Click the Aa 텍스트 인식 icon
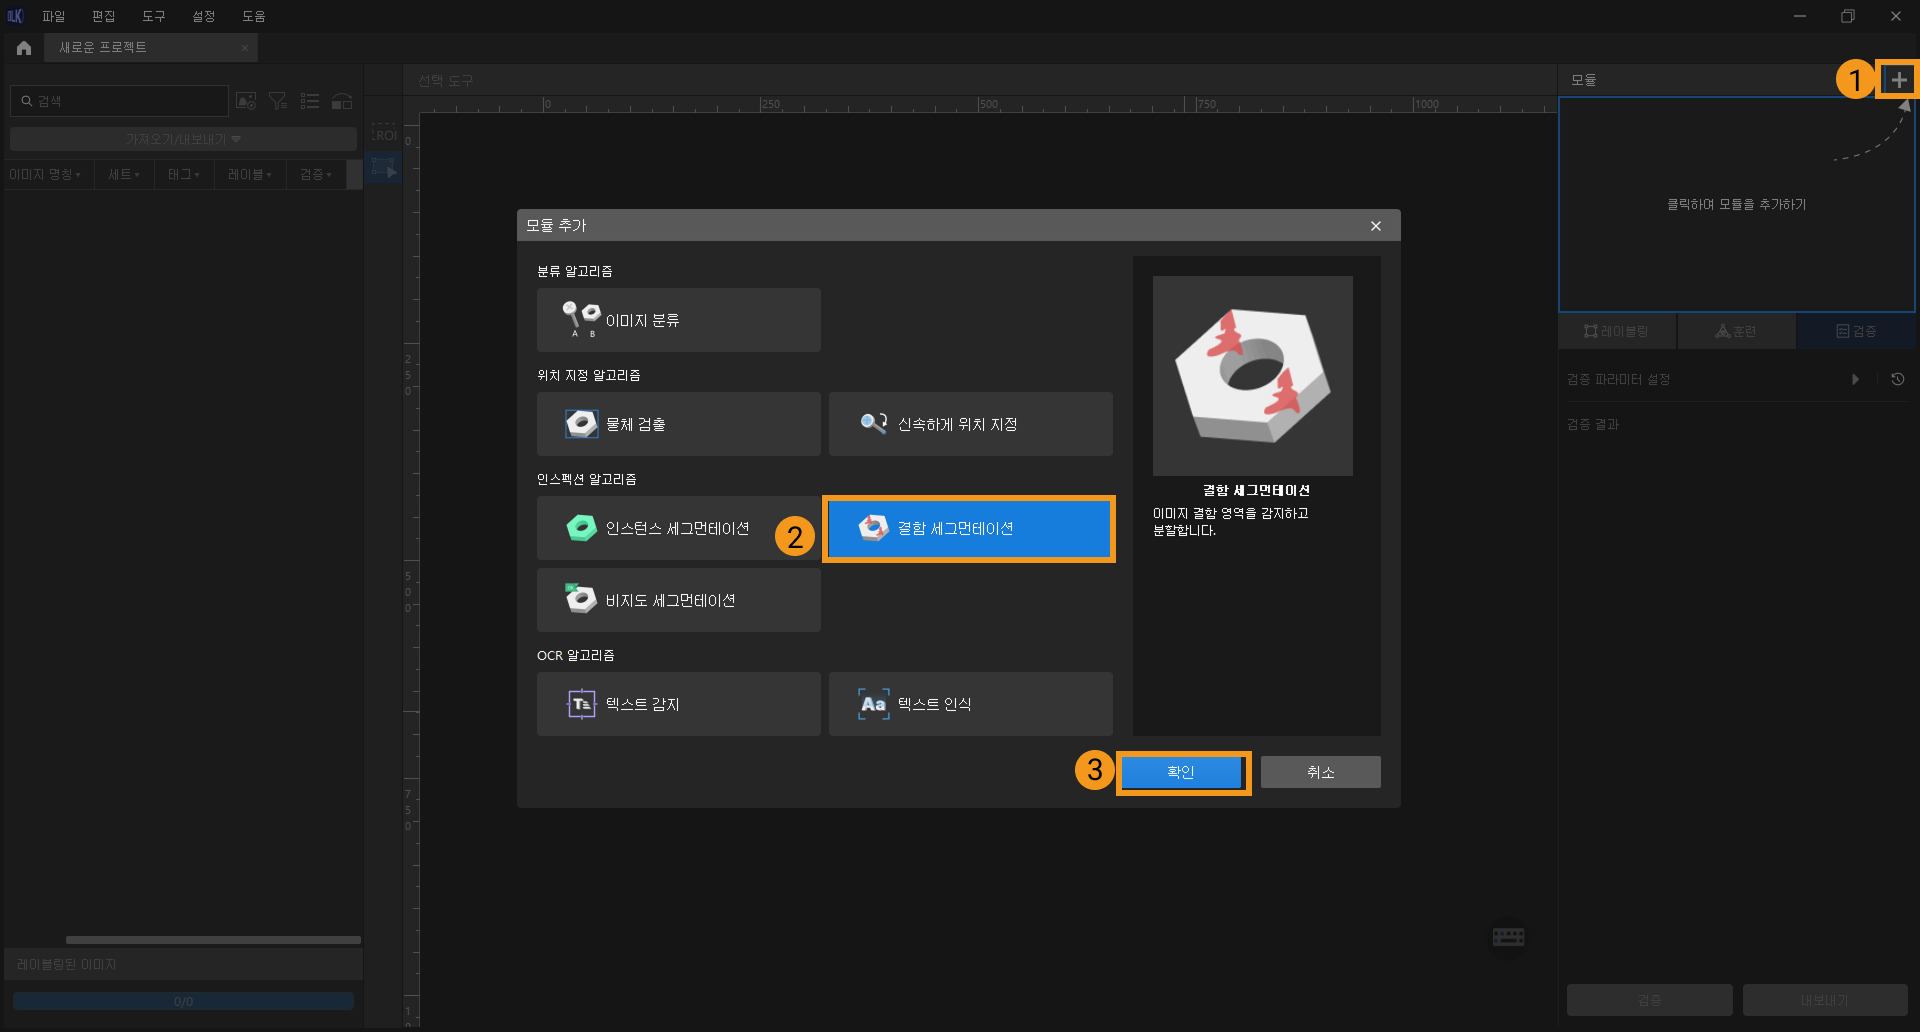 click(x=873, y=704)
